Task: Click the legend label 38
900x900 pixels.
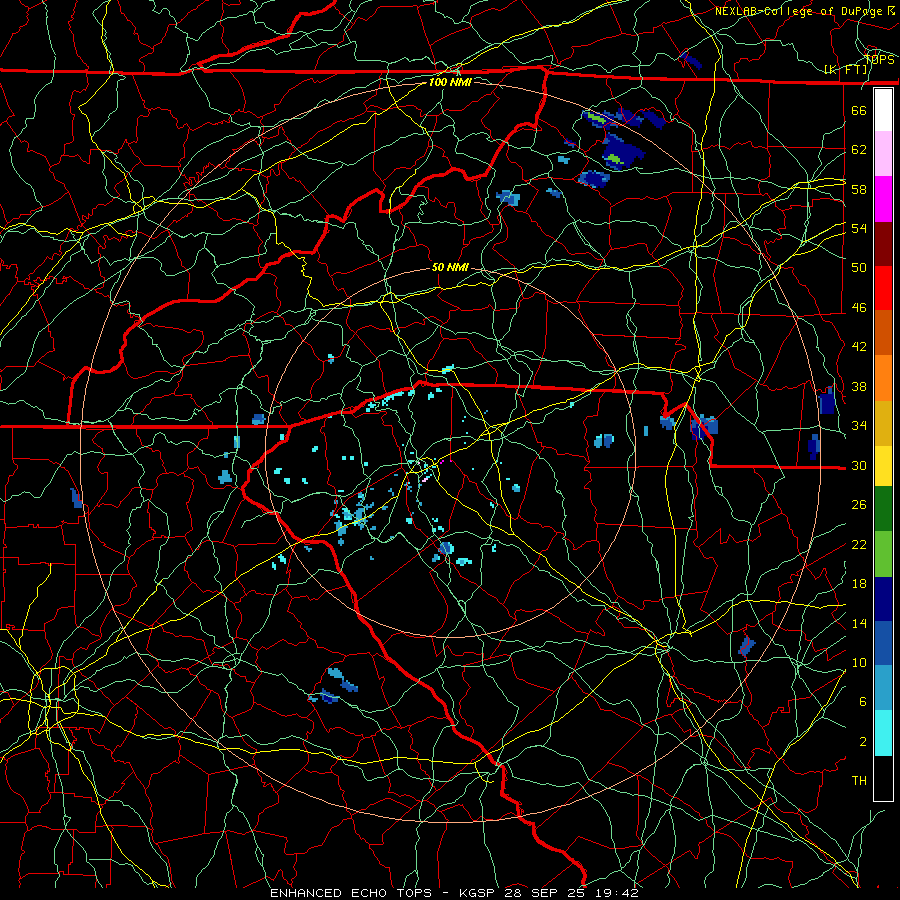Action: click(x=859, y=386)
